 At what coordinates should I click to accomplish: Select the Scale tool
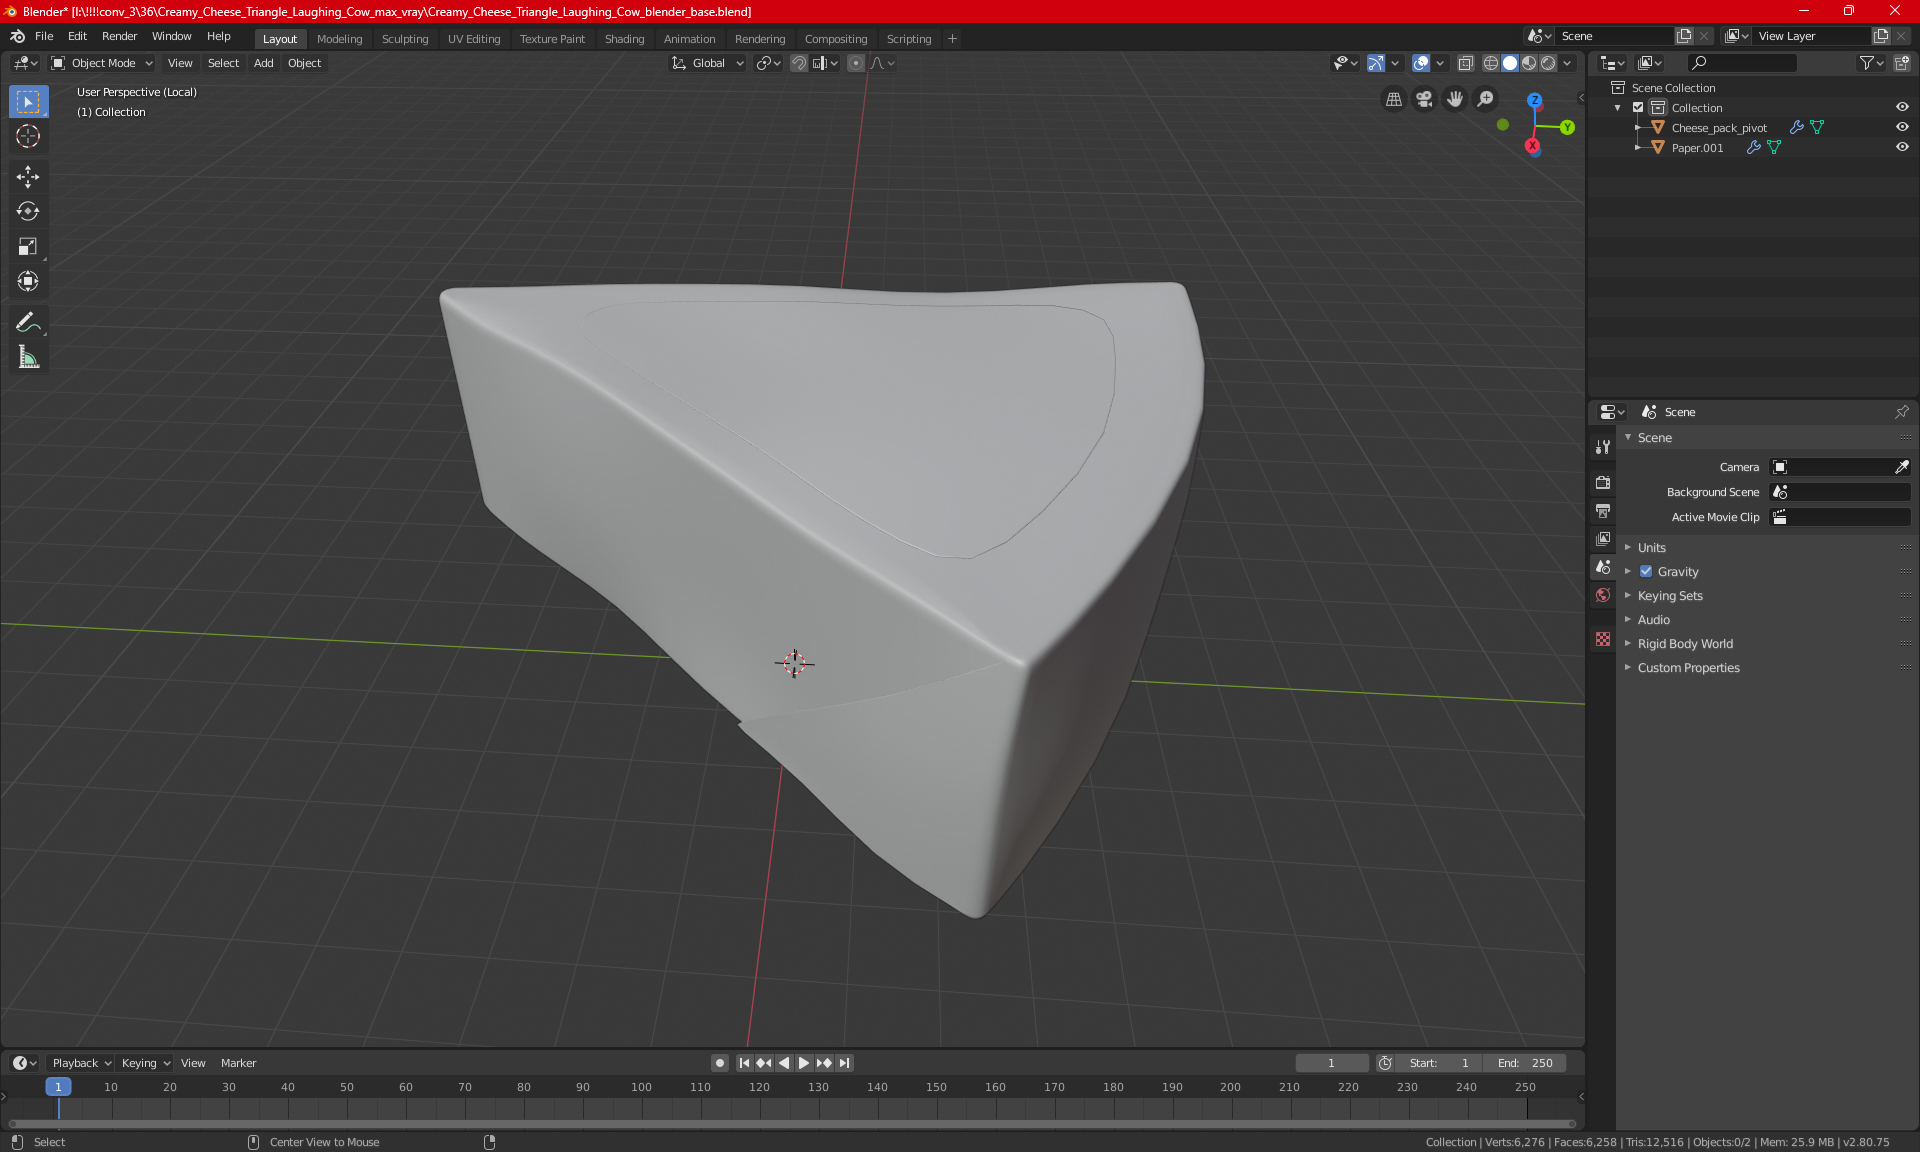28,247
